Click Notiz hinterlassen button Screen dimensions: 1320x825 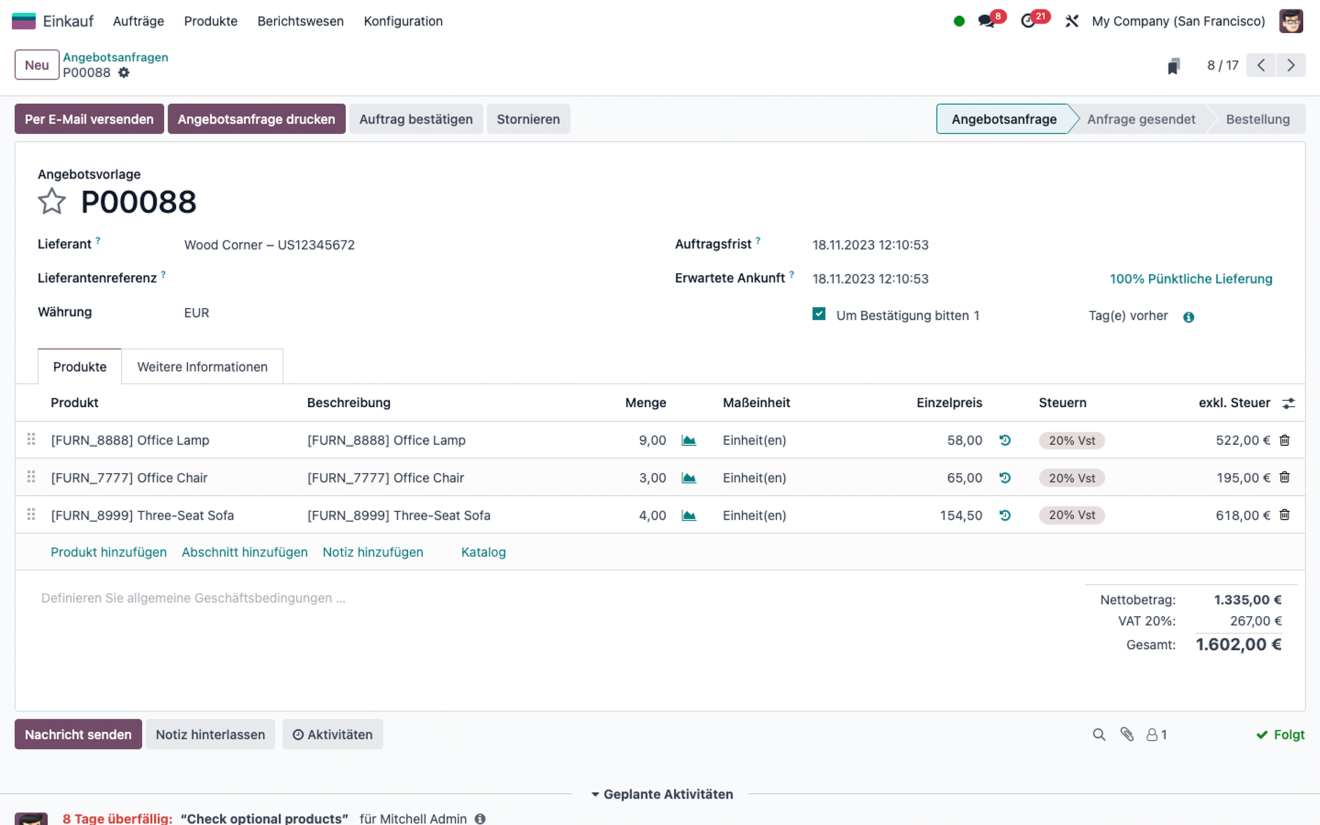(210, 735)
